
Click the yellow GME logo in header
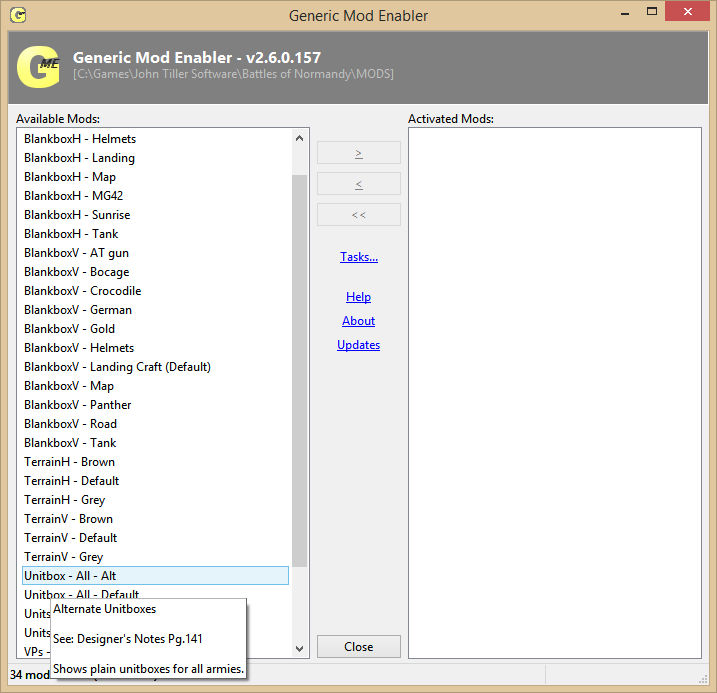coord(38,67)
